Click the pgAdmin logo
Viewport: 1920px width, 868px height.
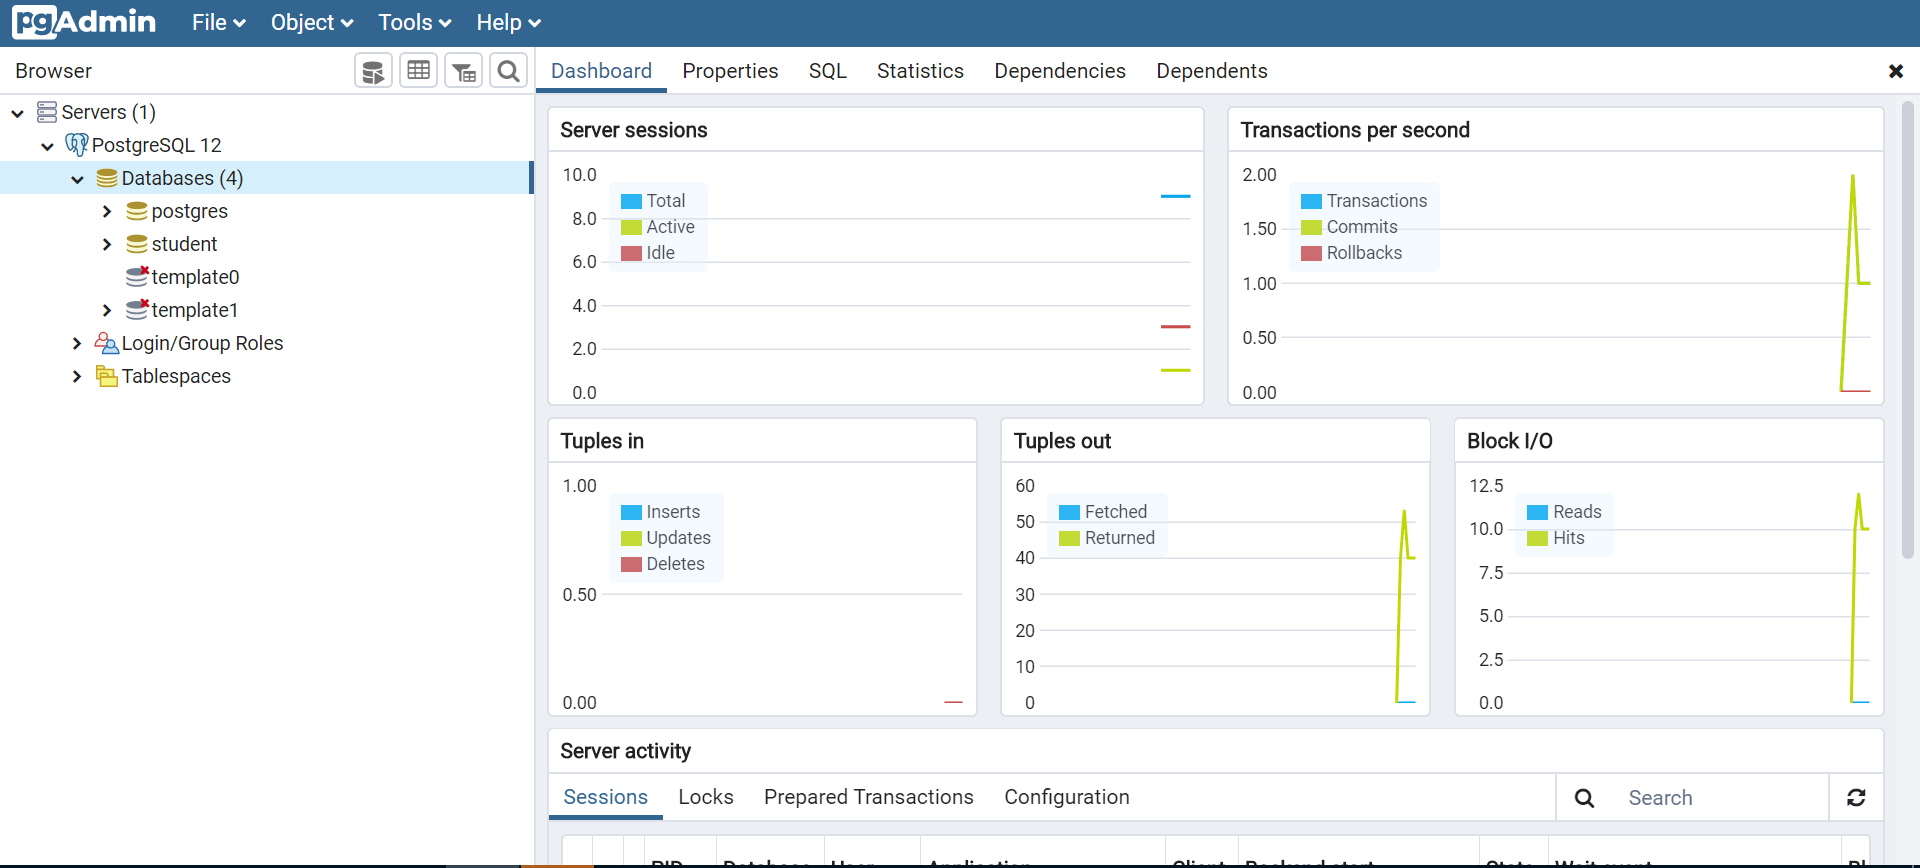pos(84,22)
